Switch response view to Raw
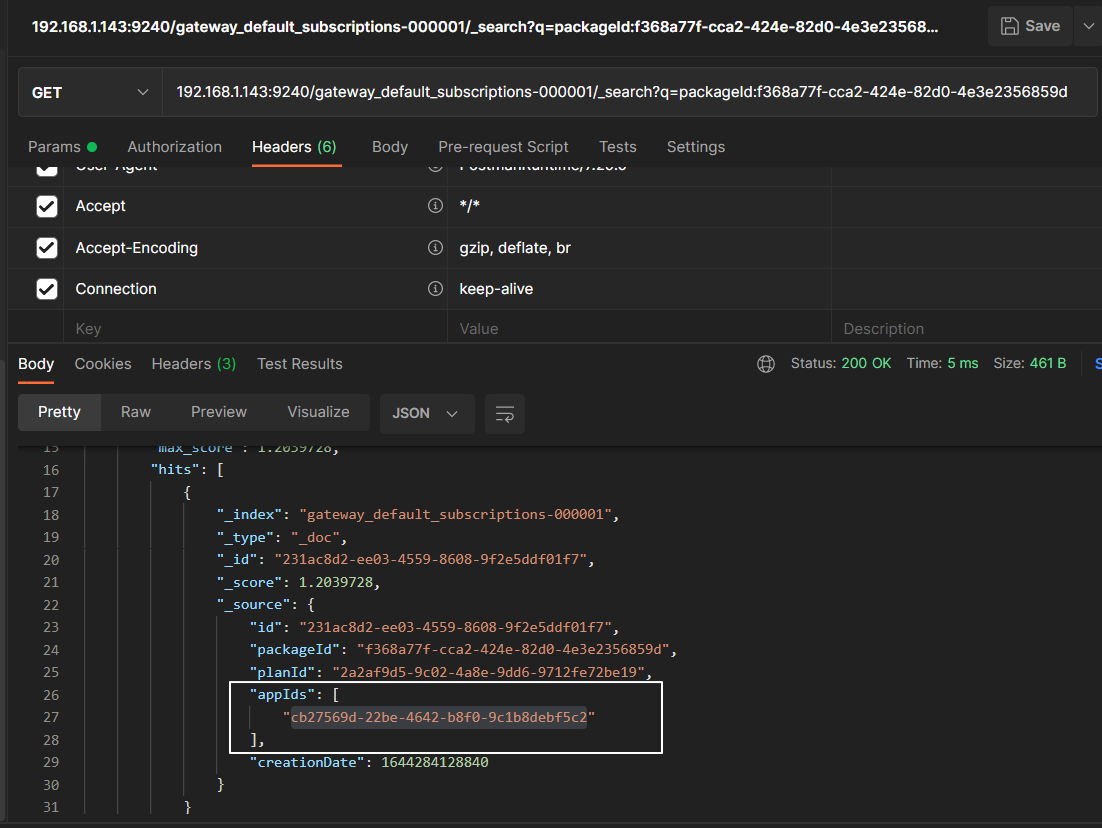 (136, 412)
